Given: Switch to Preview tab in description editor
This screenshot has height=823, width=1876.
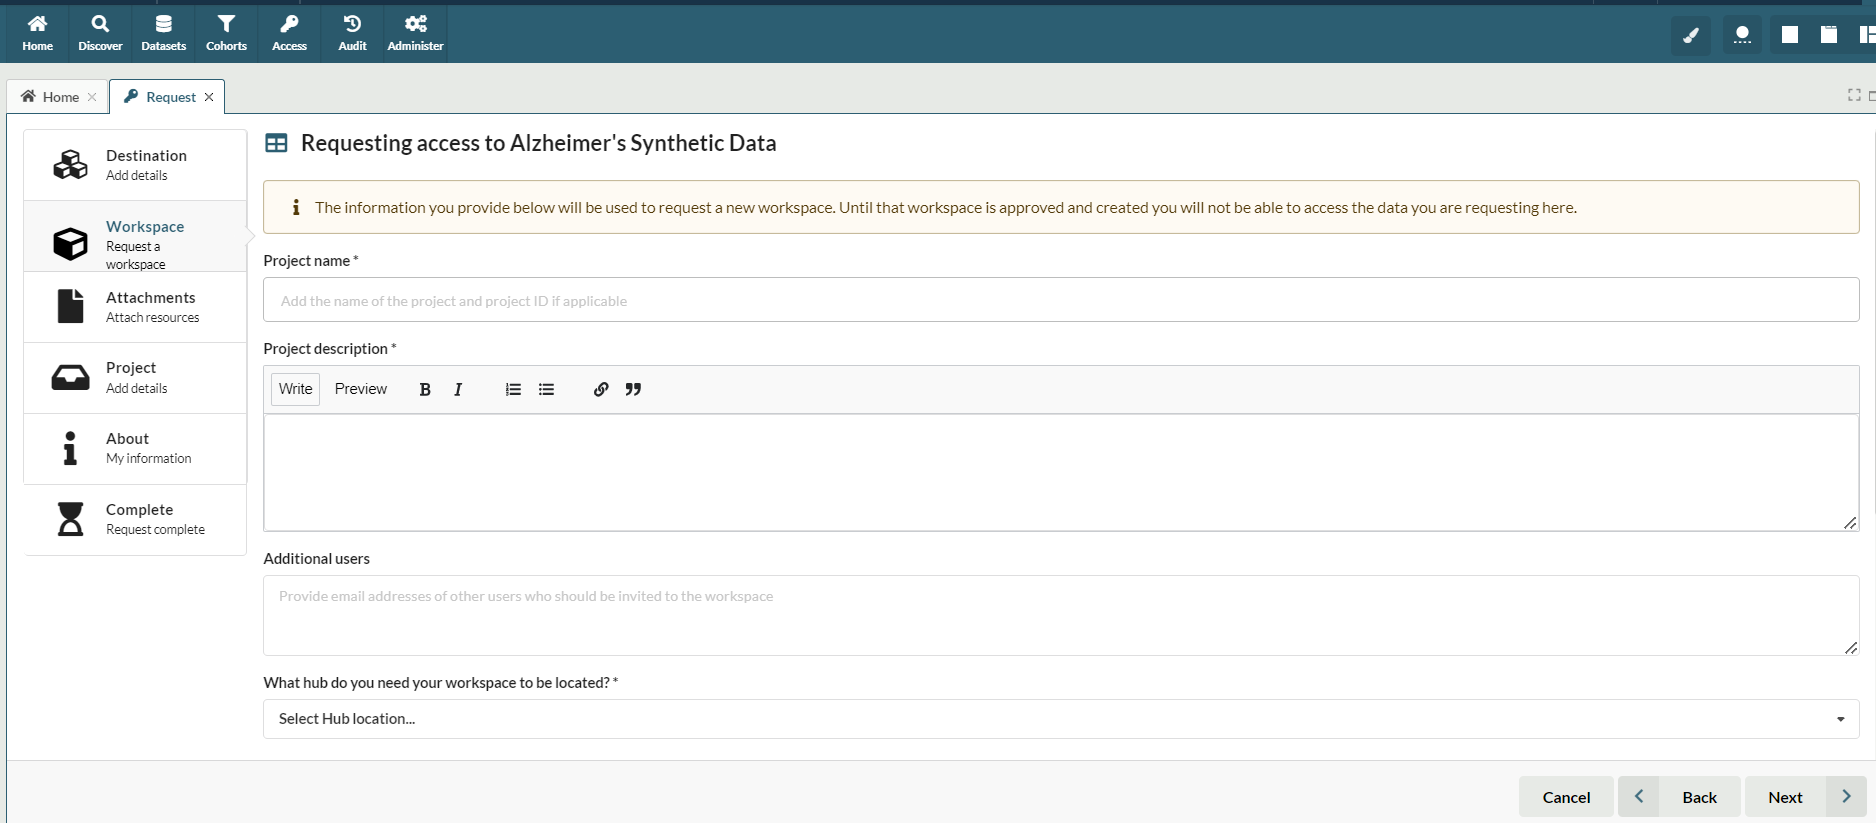Looking at the screenshot, I should 360,389.
